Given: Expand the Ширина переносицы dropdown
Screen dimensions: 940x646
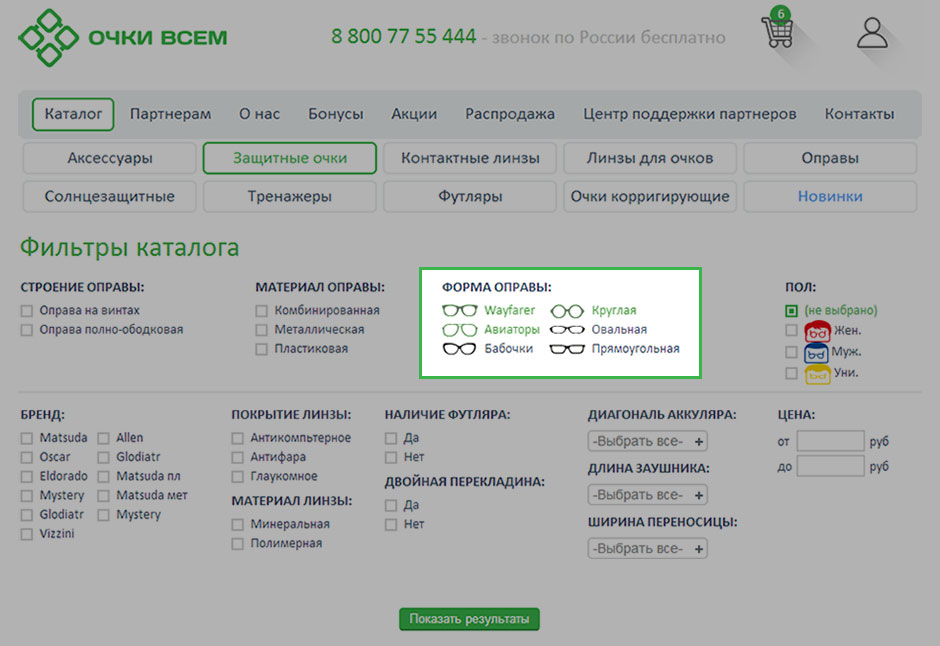Looking at the screenshot, I should coord(647,549).
